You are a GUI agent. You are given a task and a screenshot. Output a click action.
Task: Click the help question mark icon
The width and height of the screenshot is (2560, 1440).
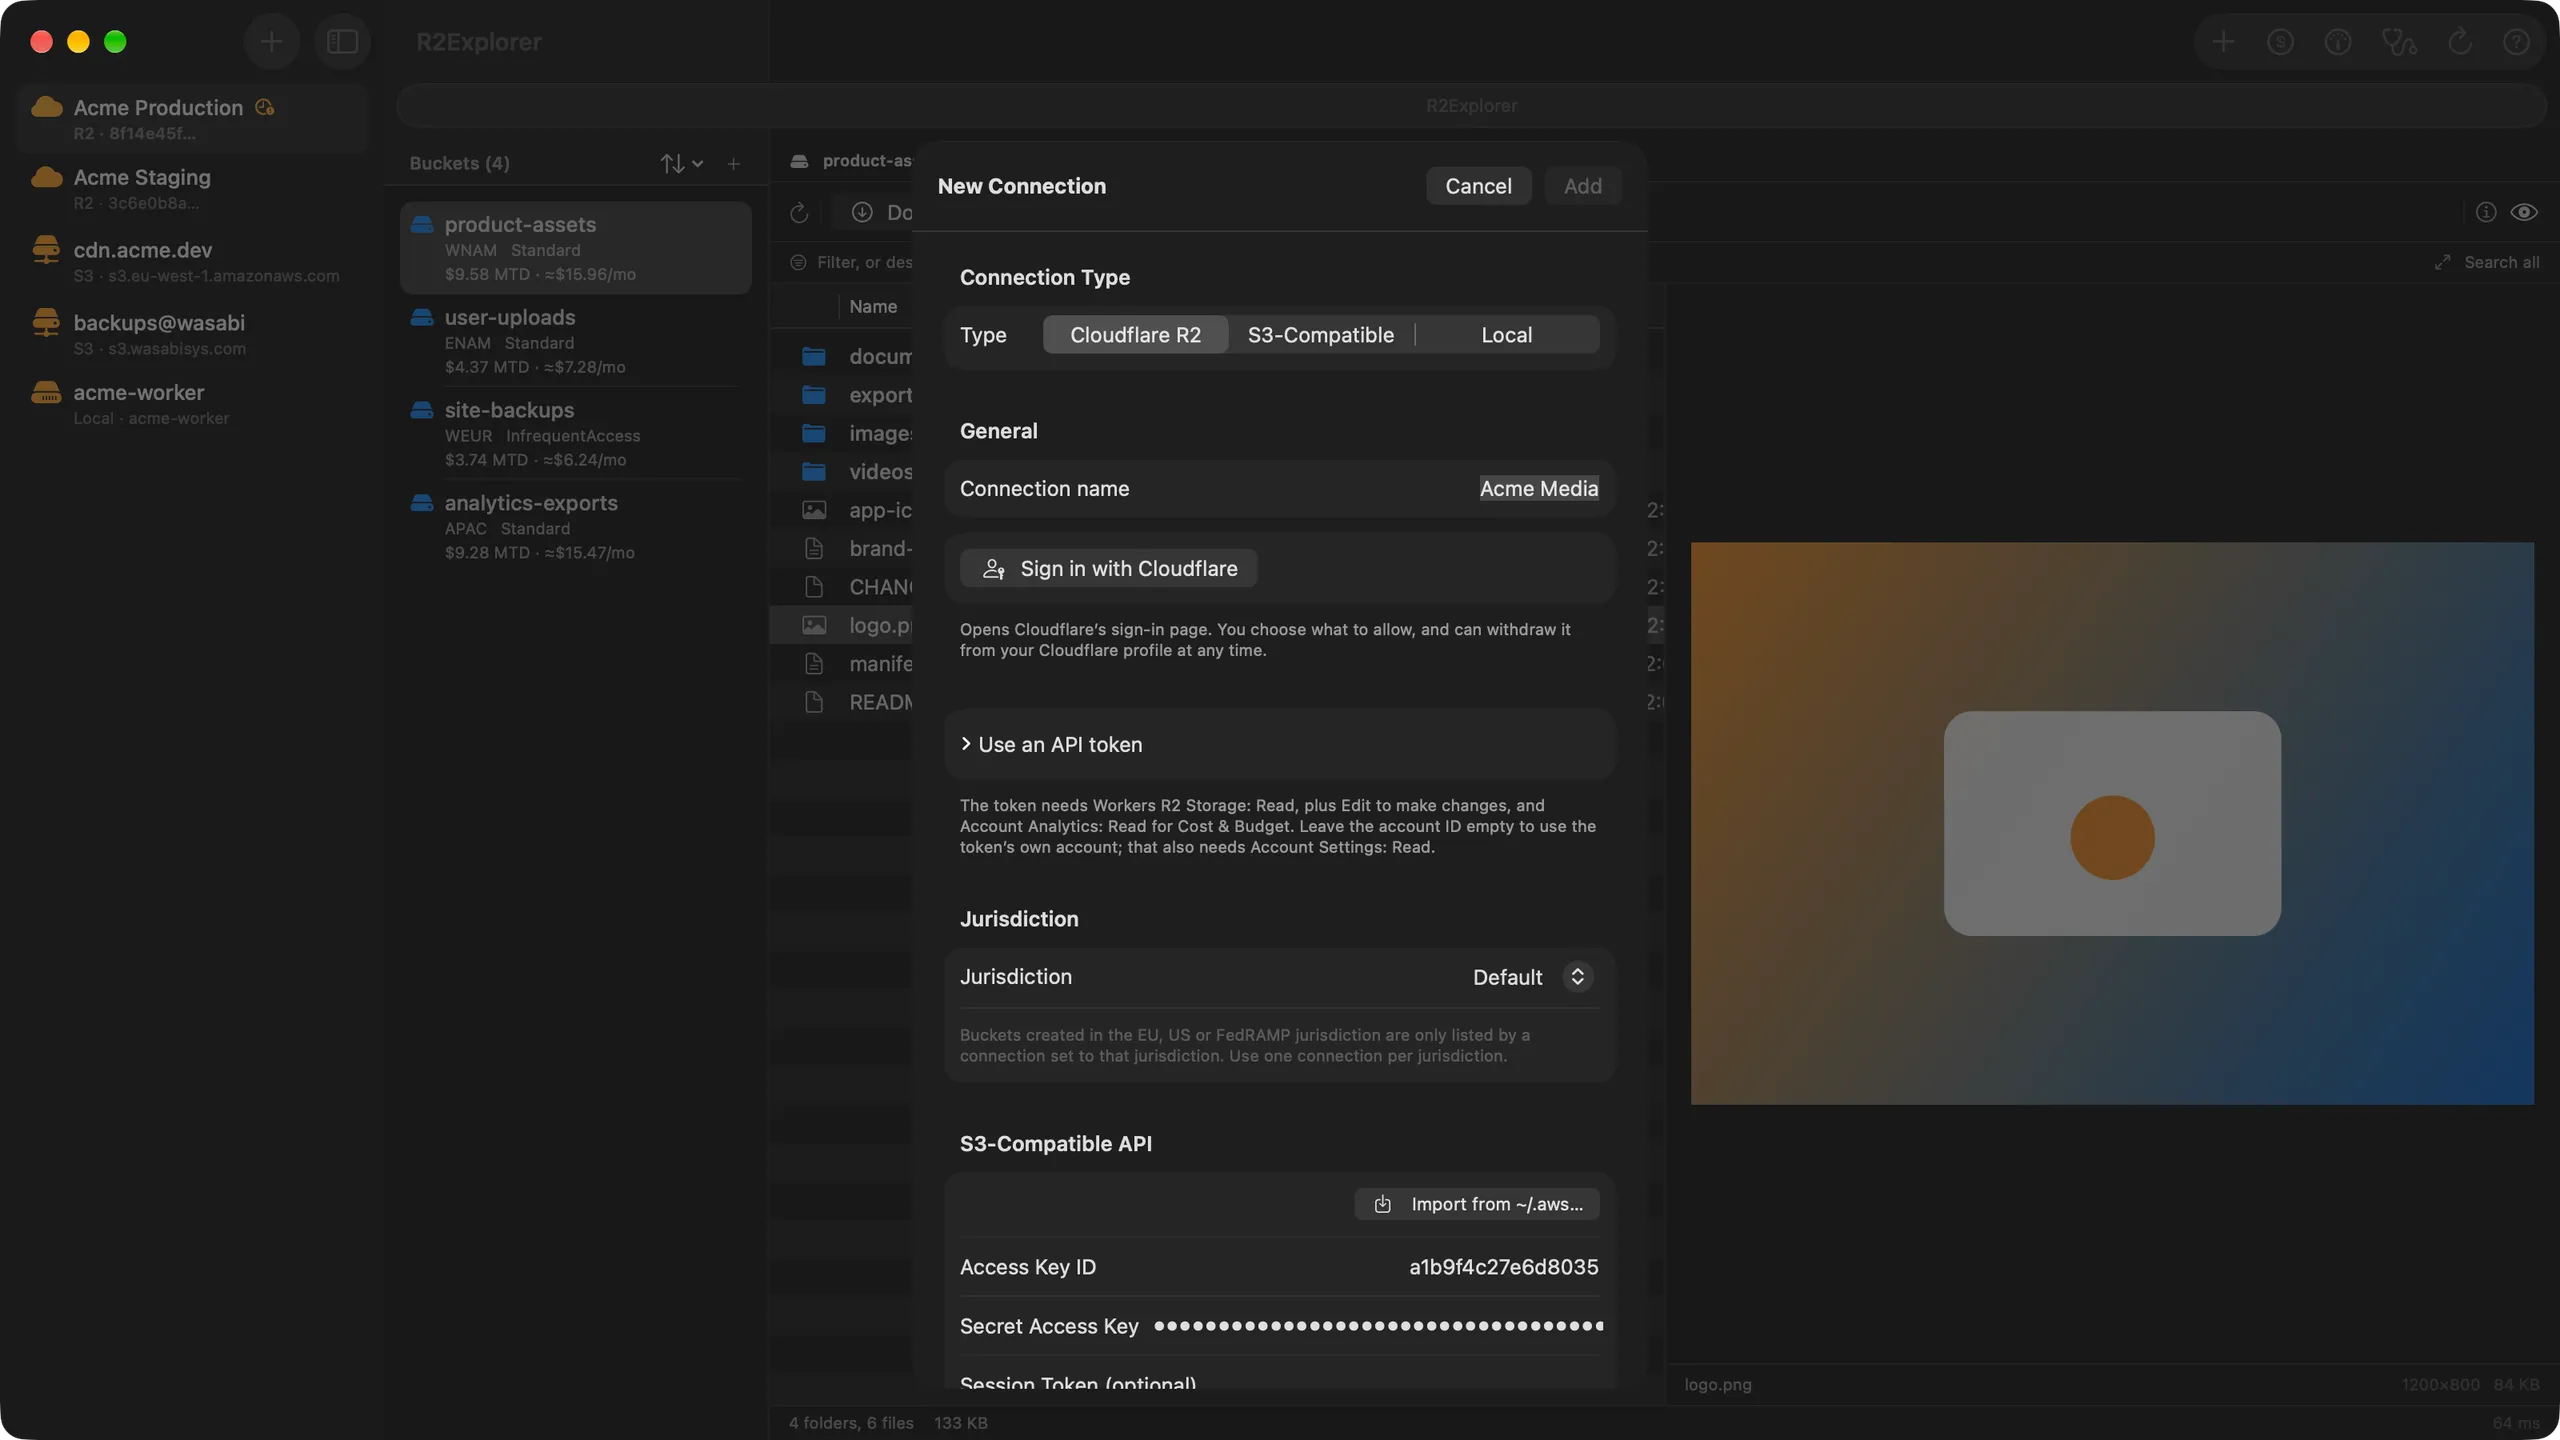pos(2516,42)
